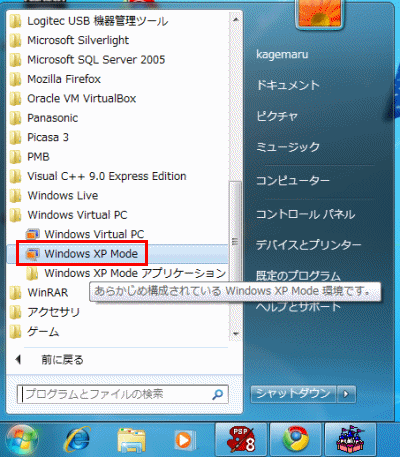Image resolution: width=400 pixels, height=457 pixels.
Task: Click the user account picture at the top
Action: 319,15
